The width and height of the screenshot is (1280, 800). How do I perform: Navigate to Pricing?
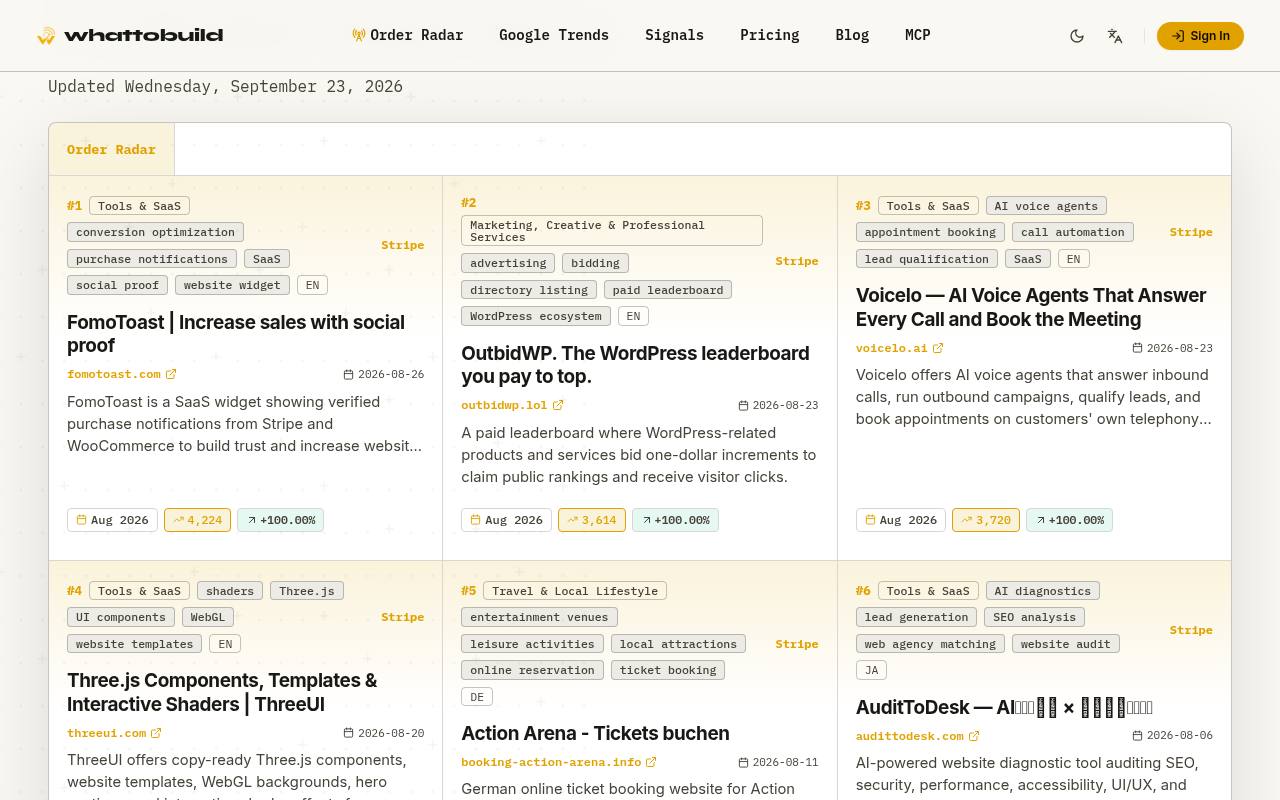(769, 35)
